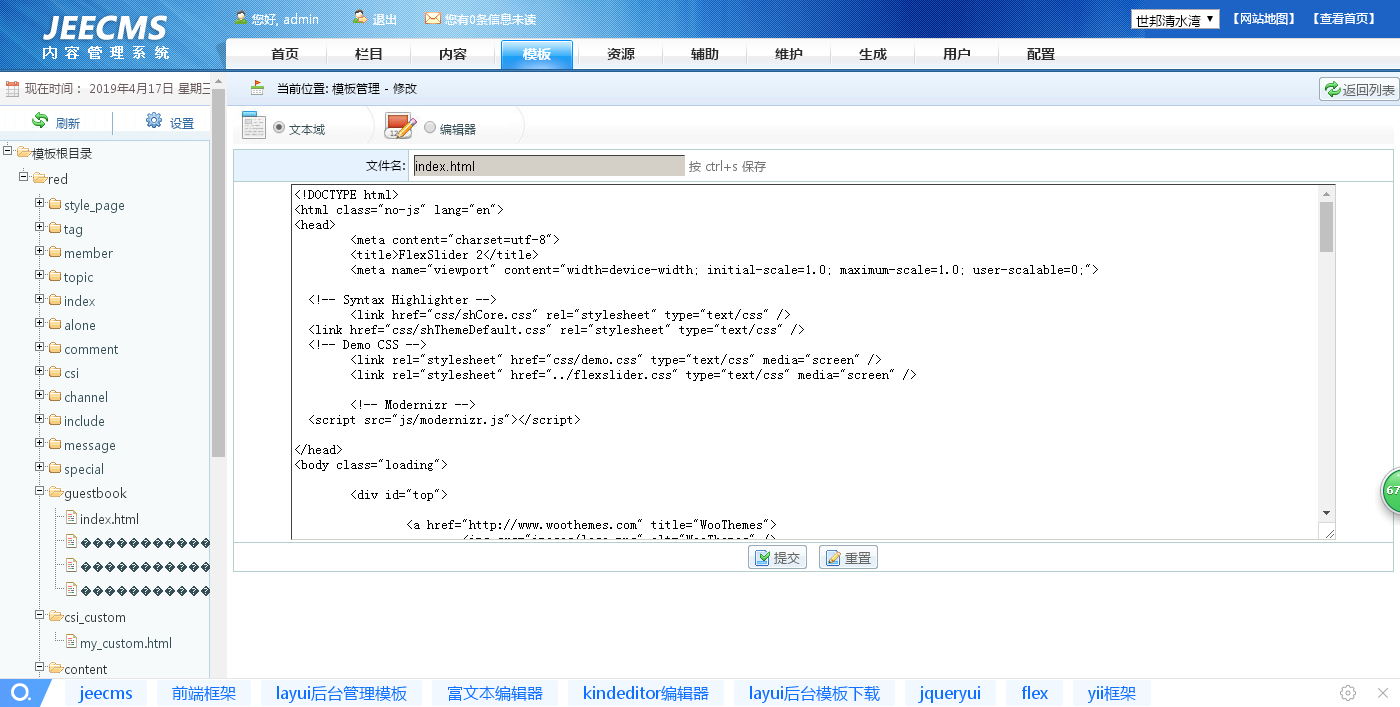Screen dimensions: 1400x707
Task: Click the 退出 logout link
Action: coord(385,19)
